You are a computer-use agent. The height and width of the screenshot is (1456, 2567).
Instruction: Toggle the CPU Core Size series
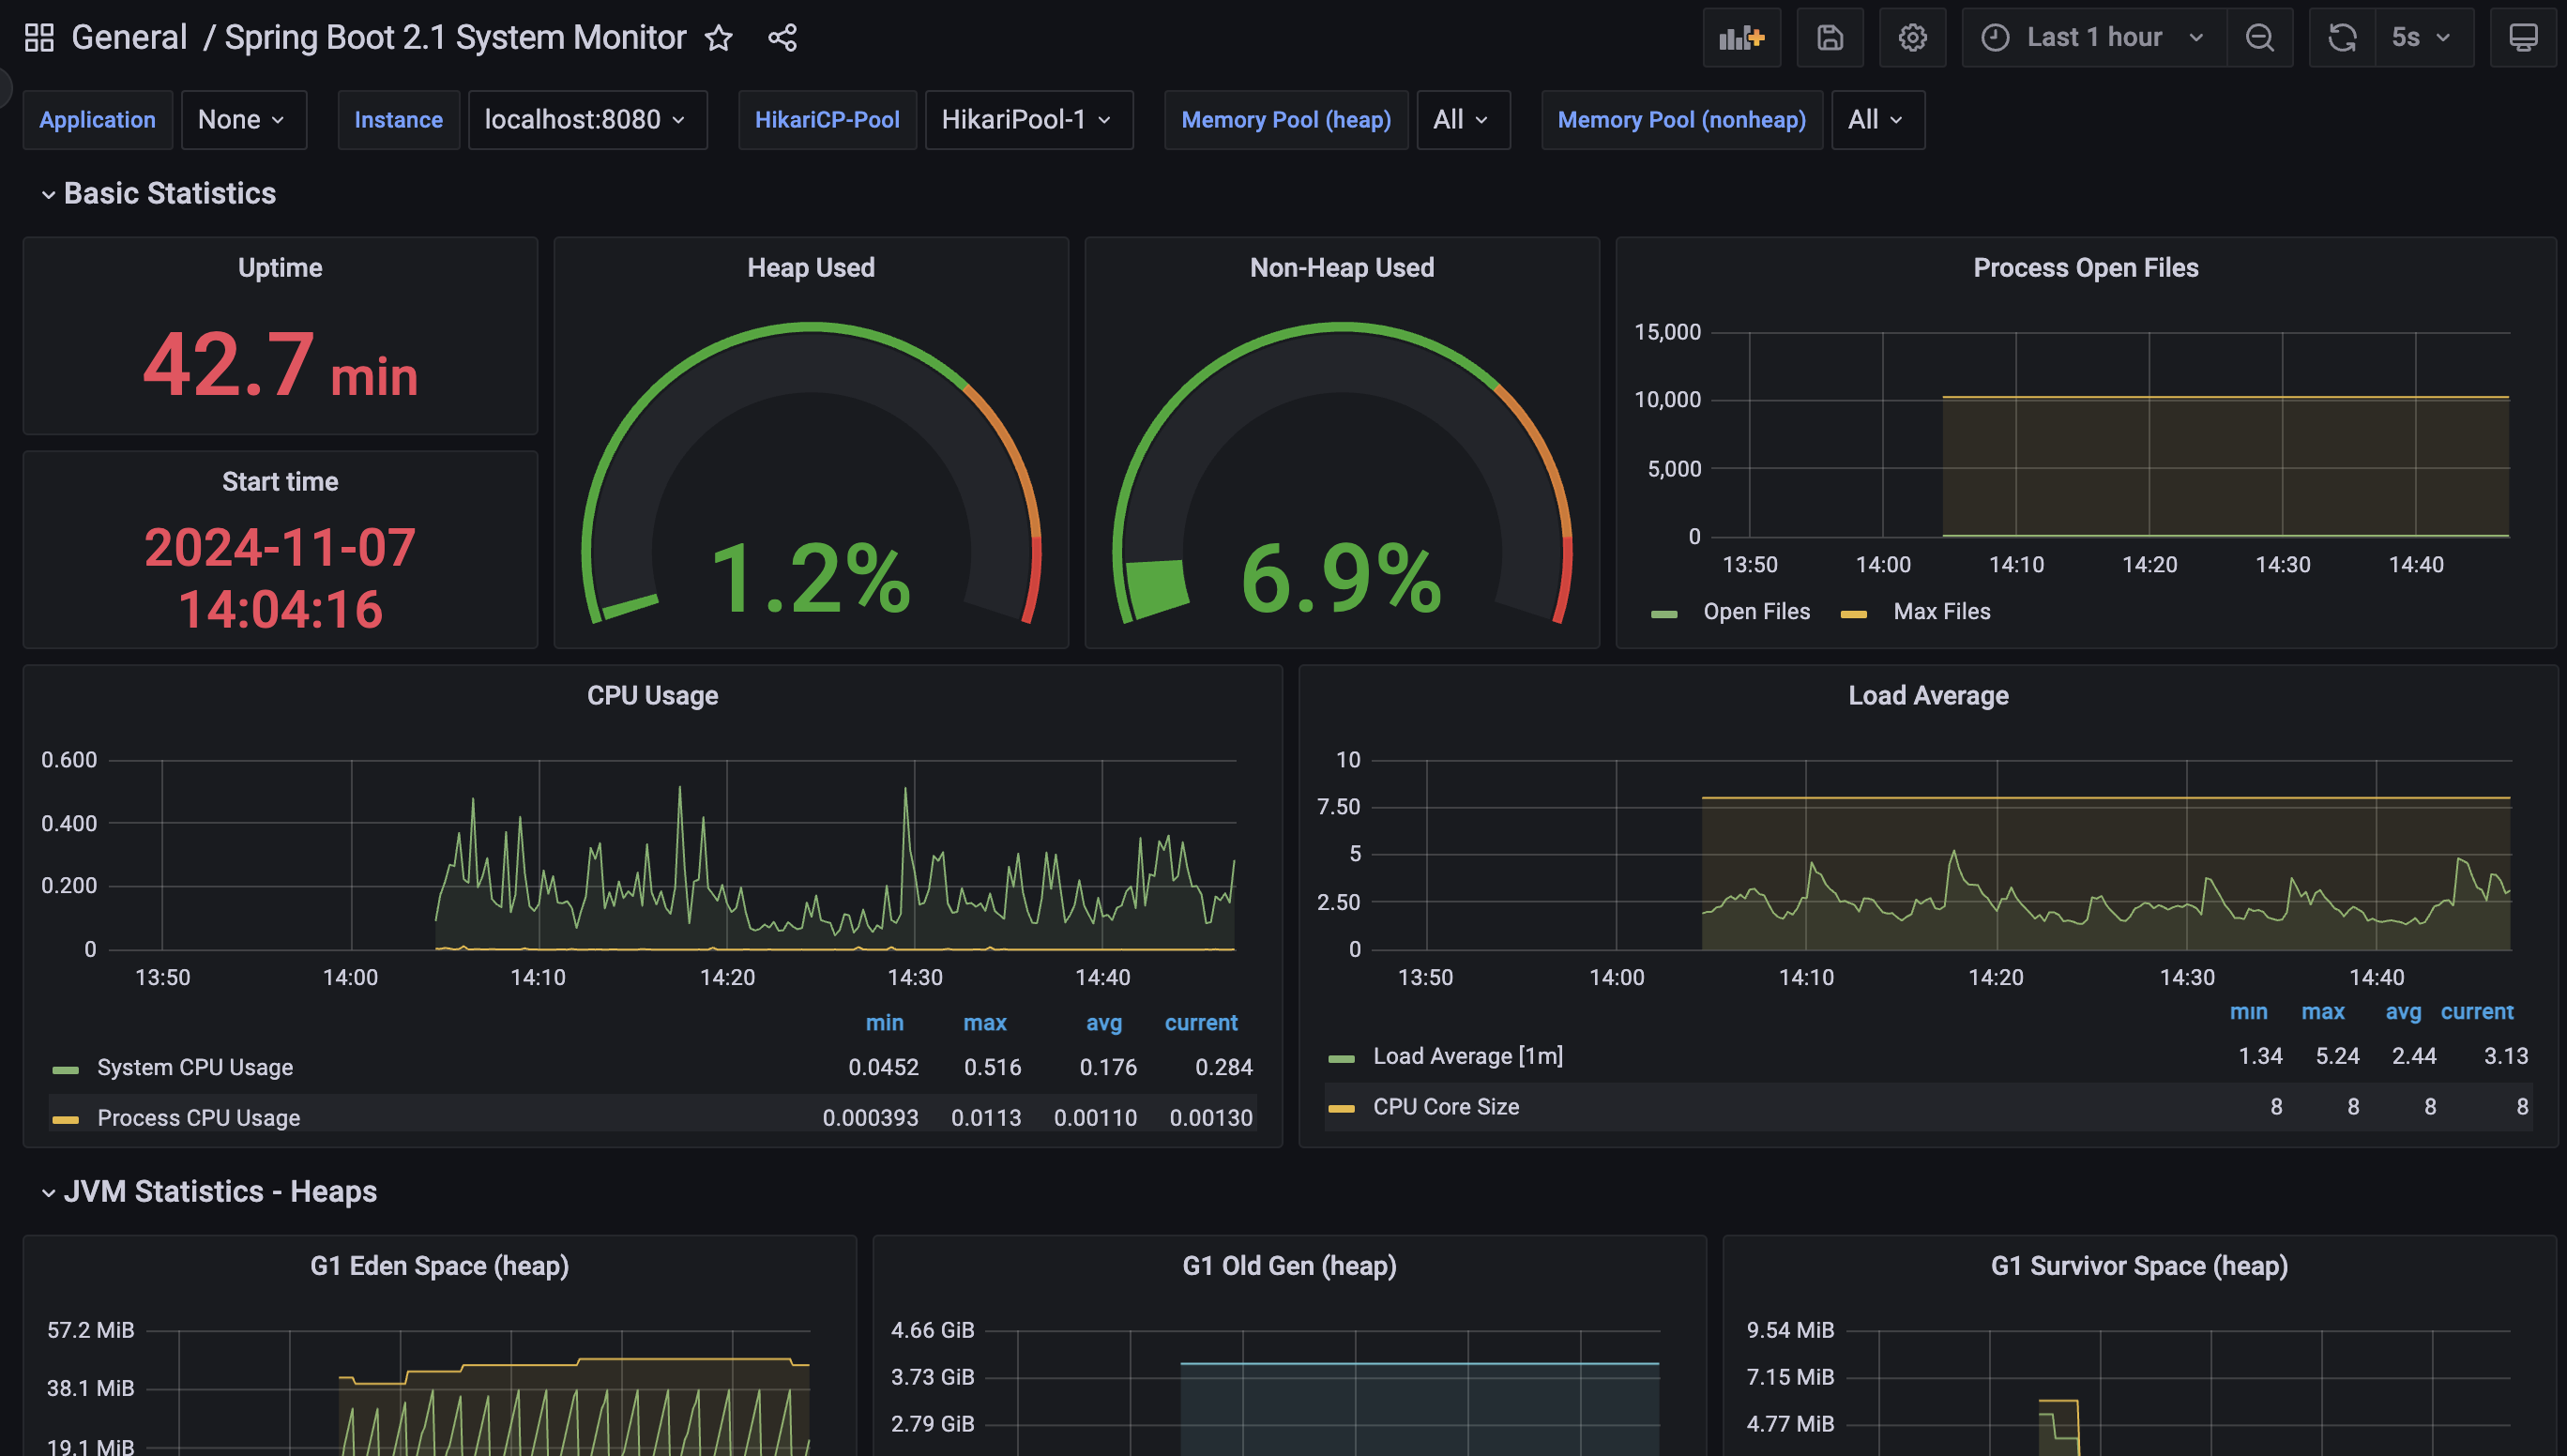tap(1445, 1107)
